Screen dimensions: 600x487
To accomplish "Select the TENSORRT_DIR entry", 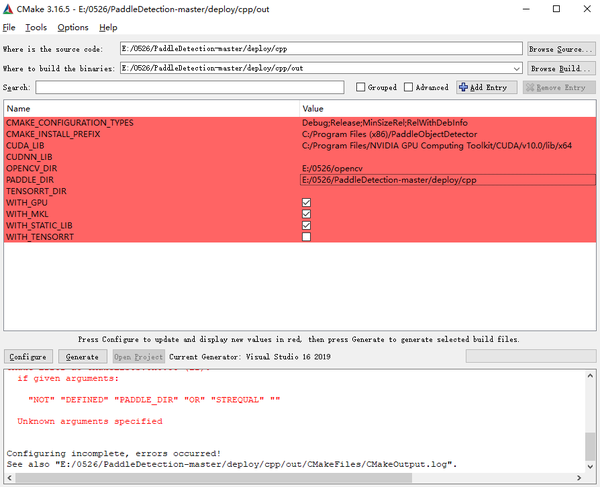I will tap(36, 191).
